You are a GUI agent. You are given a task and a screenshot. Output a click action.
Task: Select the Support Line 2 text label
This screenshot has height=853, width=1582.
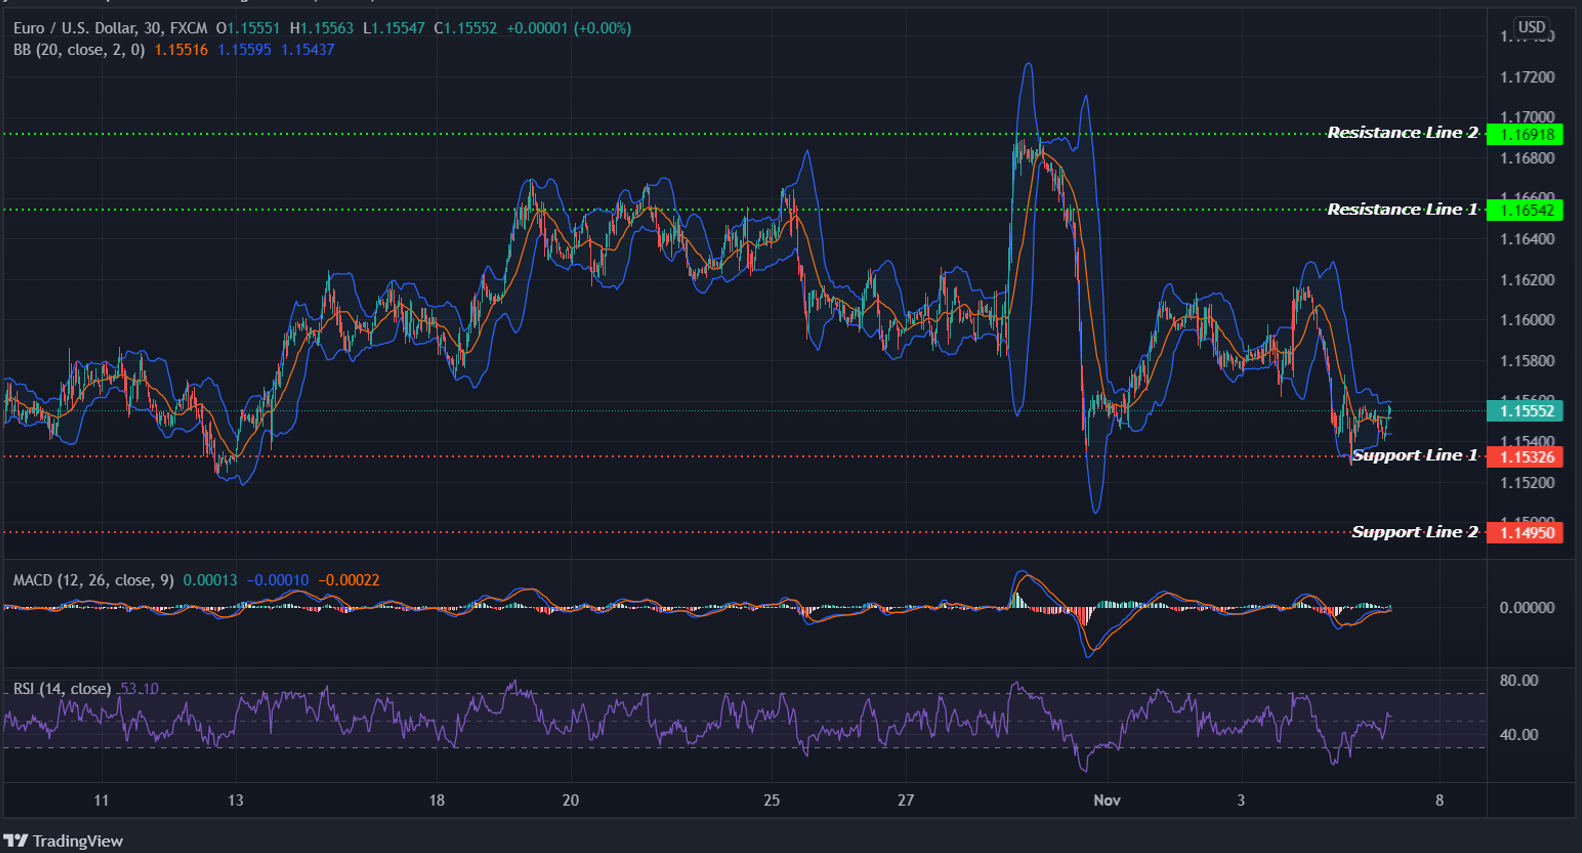coord(1414,532)
